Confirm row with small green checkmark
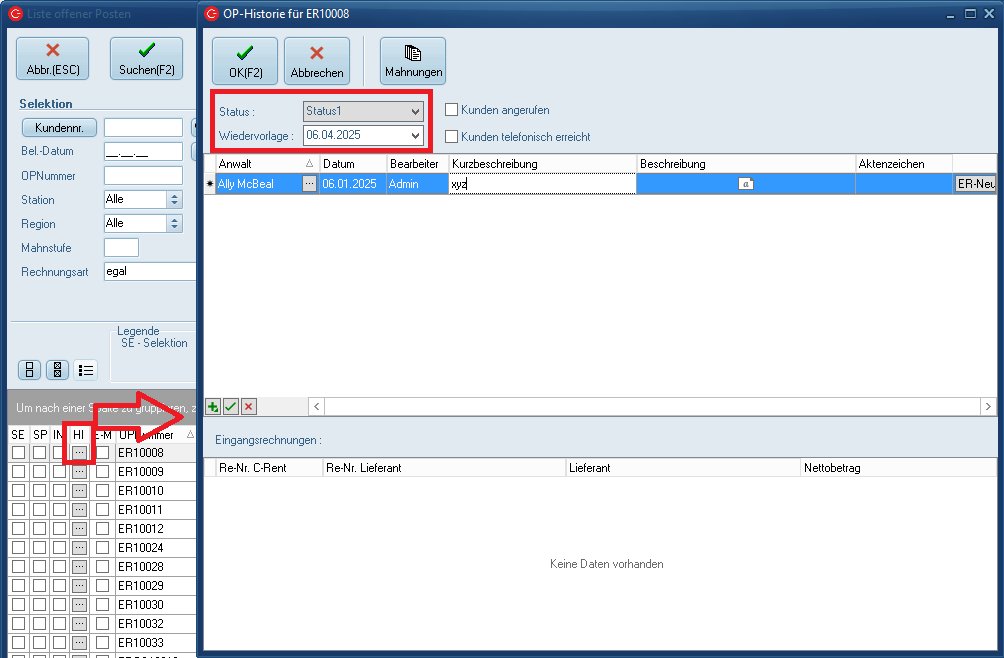The height and width of the screenshot is (658, 1004). (230, 406)
